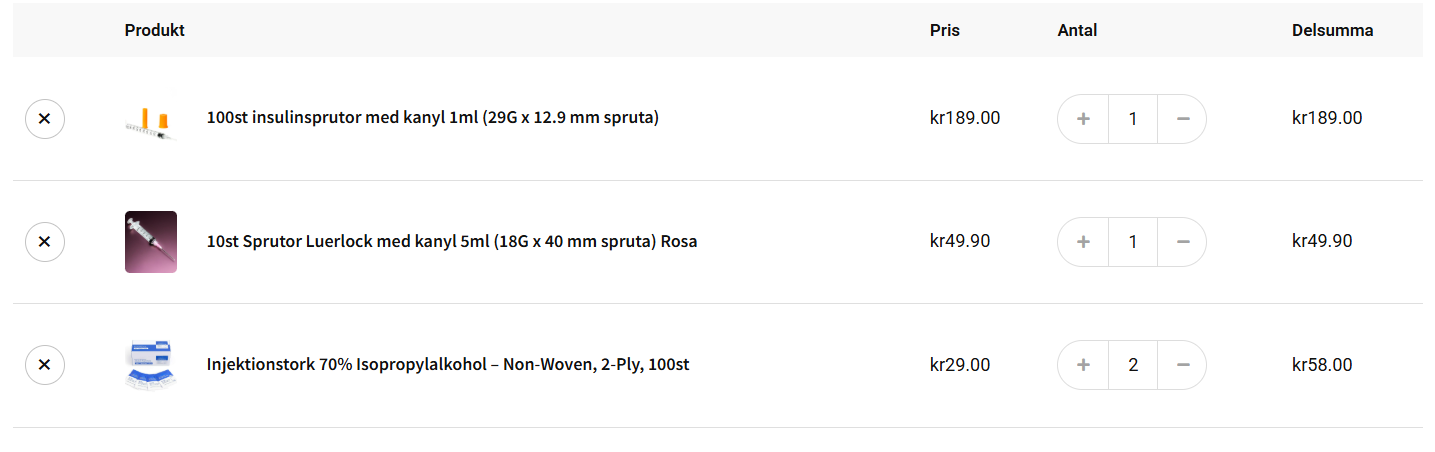Click the insulinsprutor quantity field
Screen dimensions: 1435x452
coord(1133,119)
